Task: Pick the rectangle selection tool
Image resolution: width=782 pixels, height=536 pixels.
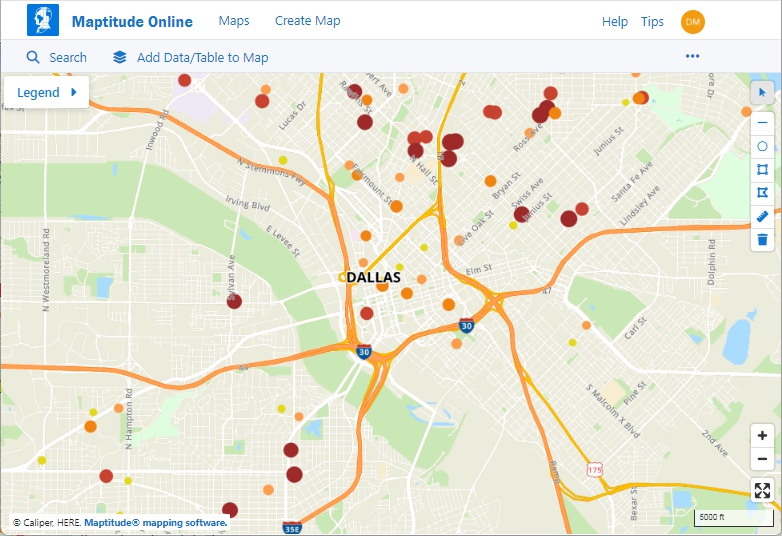Action: click(x=762, y=170)
